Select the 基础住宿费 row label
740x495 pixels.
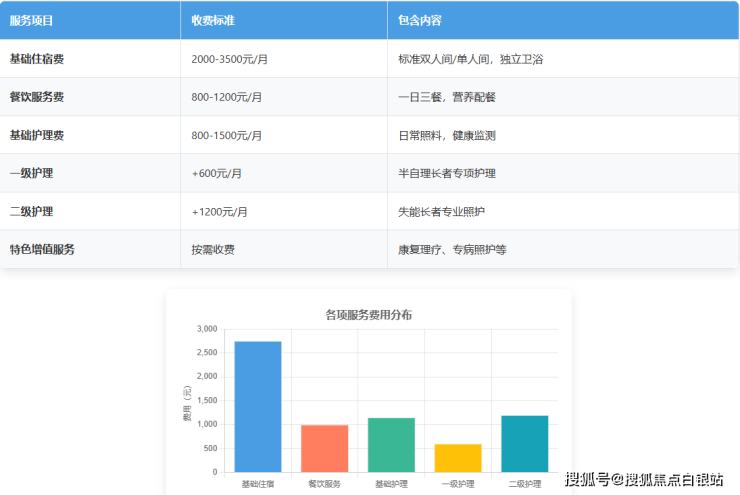tap(37, 59)
